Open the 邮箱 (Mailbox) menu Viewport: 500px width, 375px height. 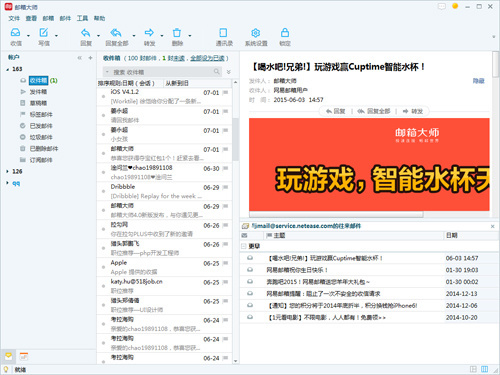48,18
